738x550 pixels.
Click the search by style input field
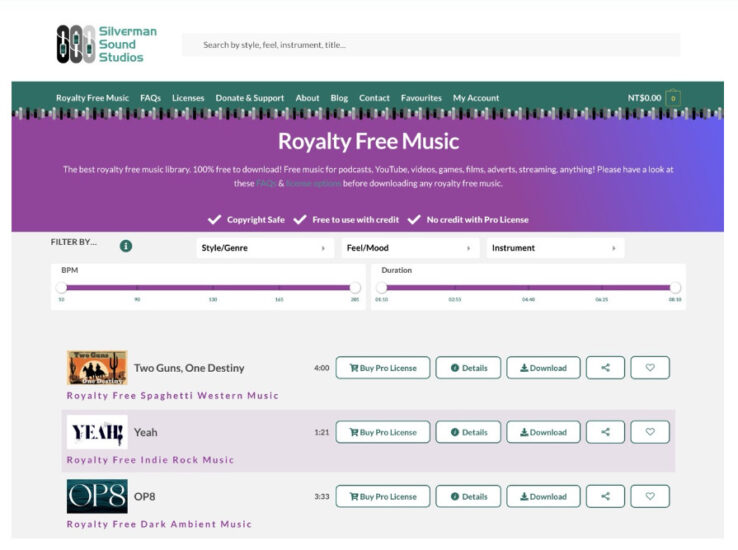[x=430, y=45]
